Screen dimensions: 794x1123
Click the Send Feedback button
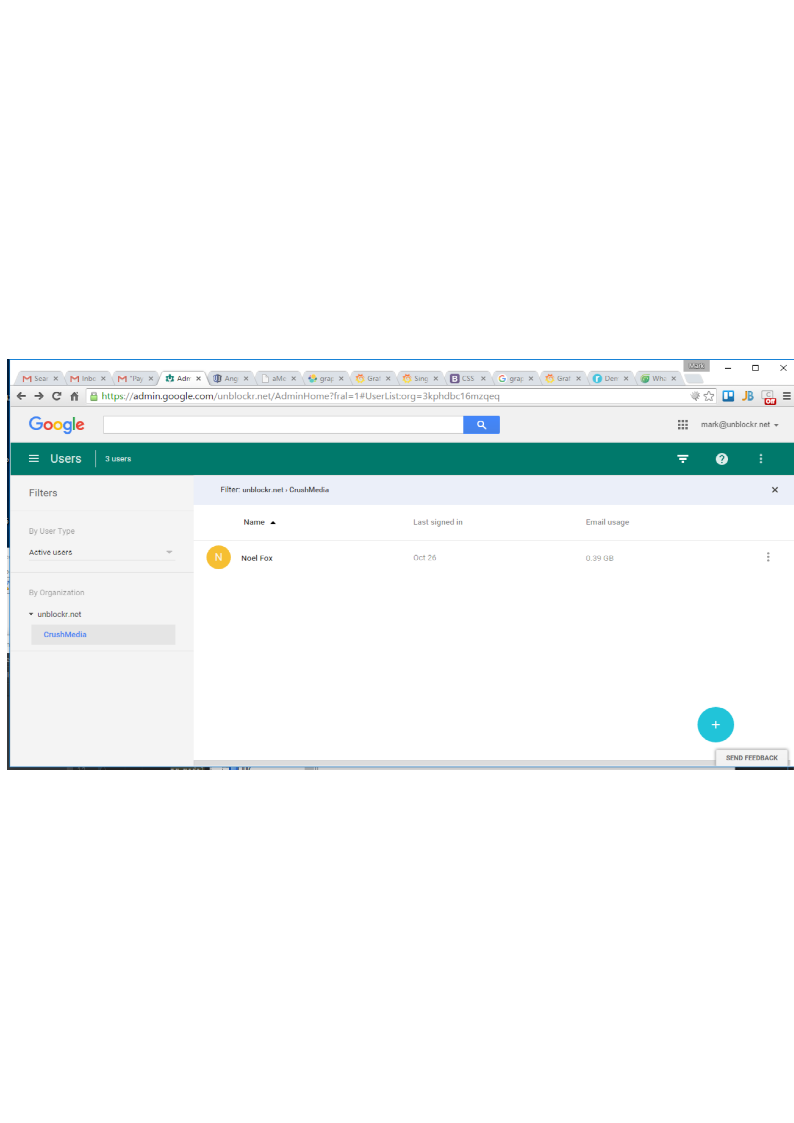(752, 758)
